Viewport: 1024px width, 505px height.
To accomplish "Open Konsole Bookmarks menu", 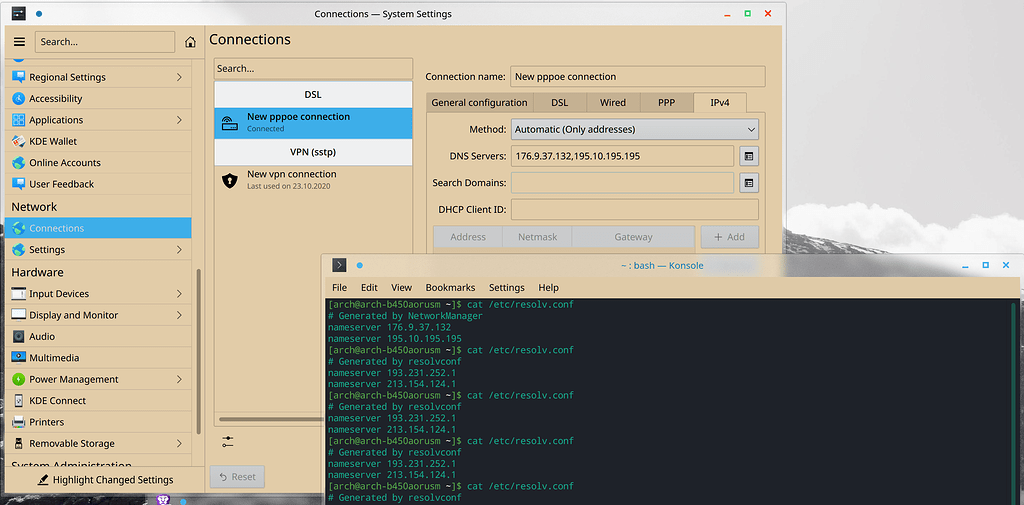I will point(450,287).
